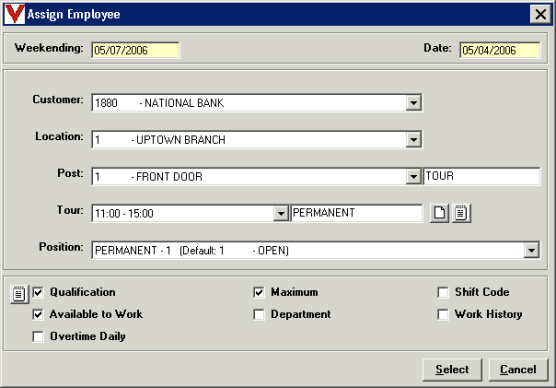Click the blank page icon beside PERMANENT field

(439, 213)
